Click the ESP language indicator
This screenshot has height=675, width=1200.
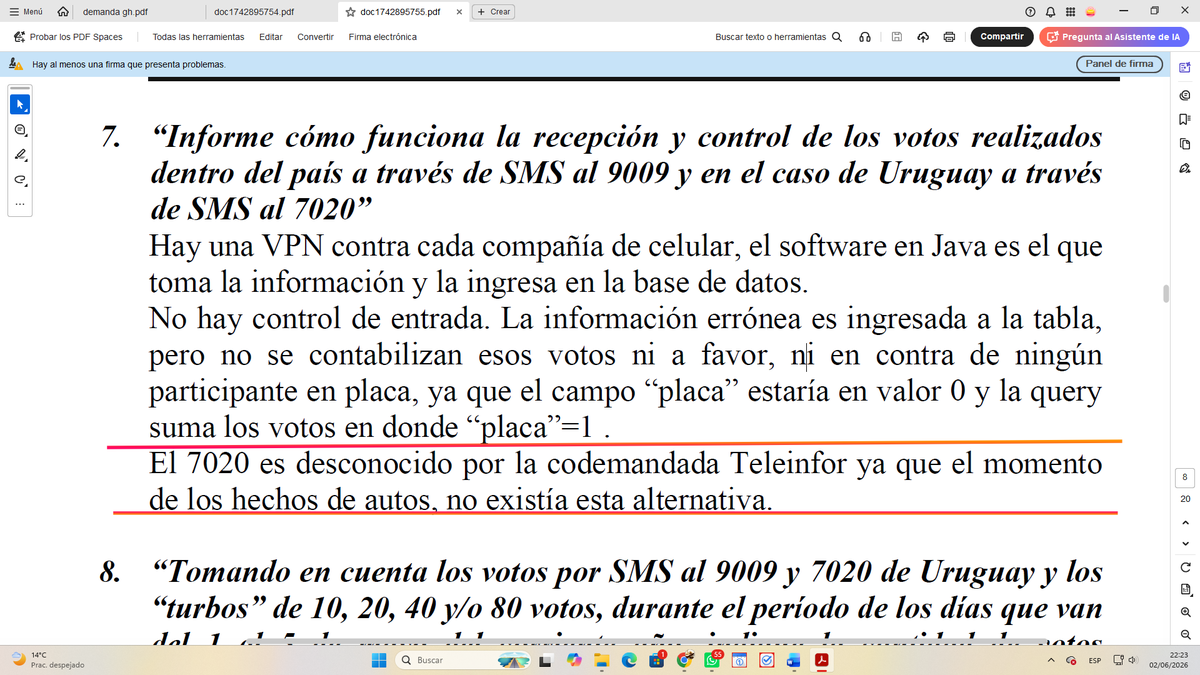[x=1095, y=660]
